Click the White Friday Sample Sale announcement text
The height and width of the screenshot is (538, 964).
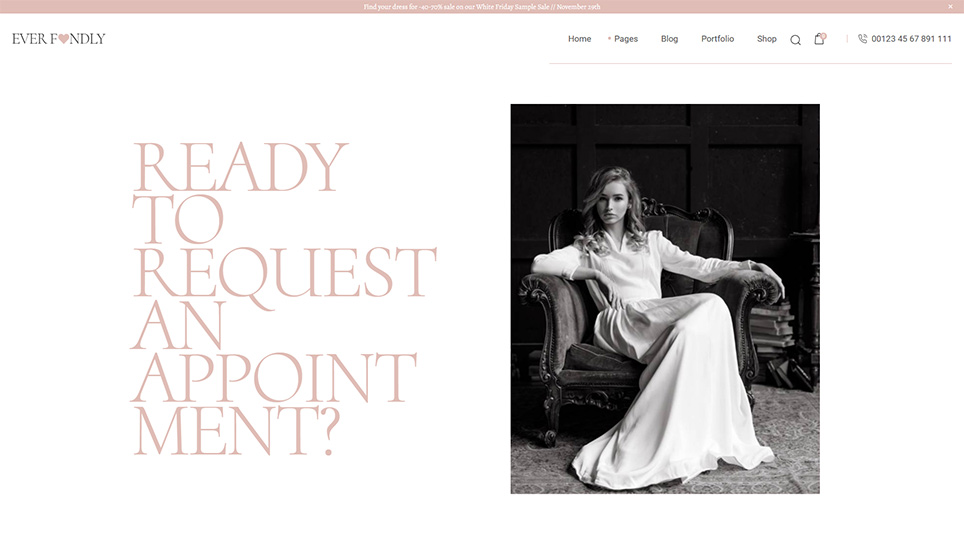[x=482, y=7]
